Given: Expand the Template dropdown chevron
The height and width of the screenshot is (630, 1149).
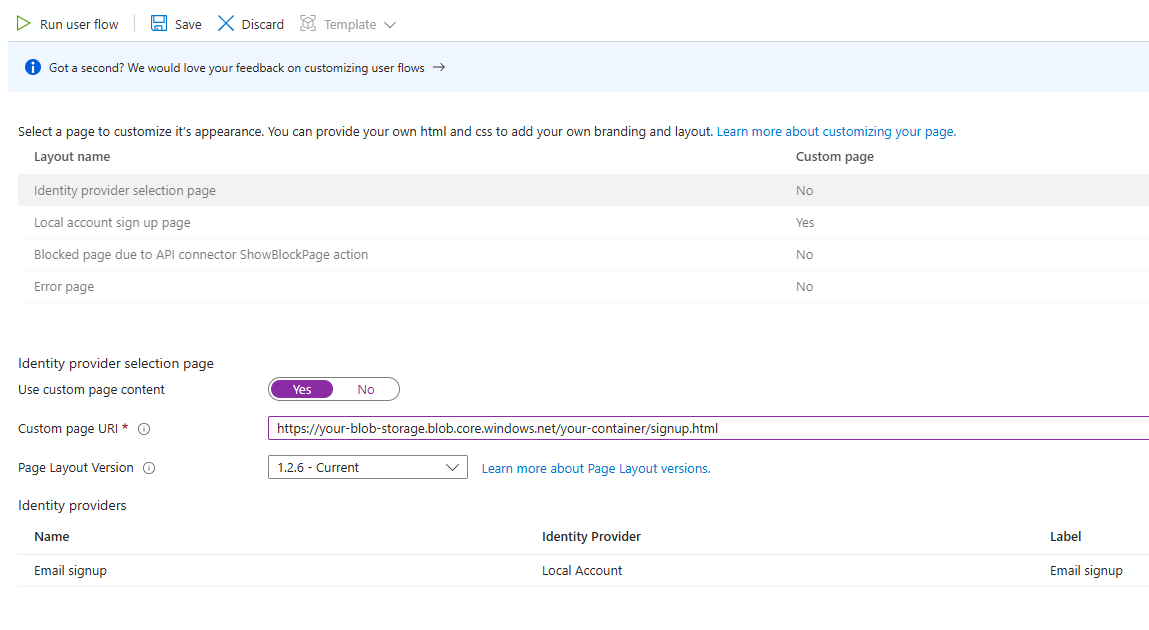Looking at the screenshot, I should 389,23.
